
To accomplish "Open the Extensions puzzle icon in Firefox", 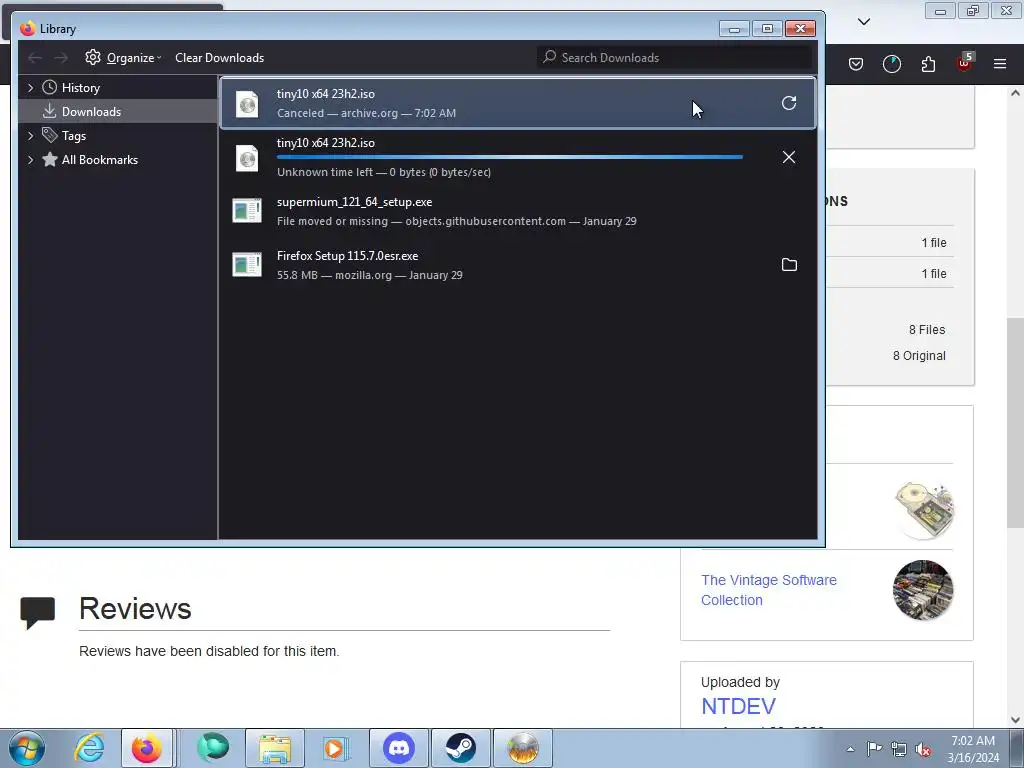I will (928, 64).
